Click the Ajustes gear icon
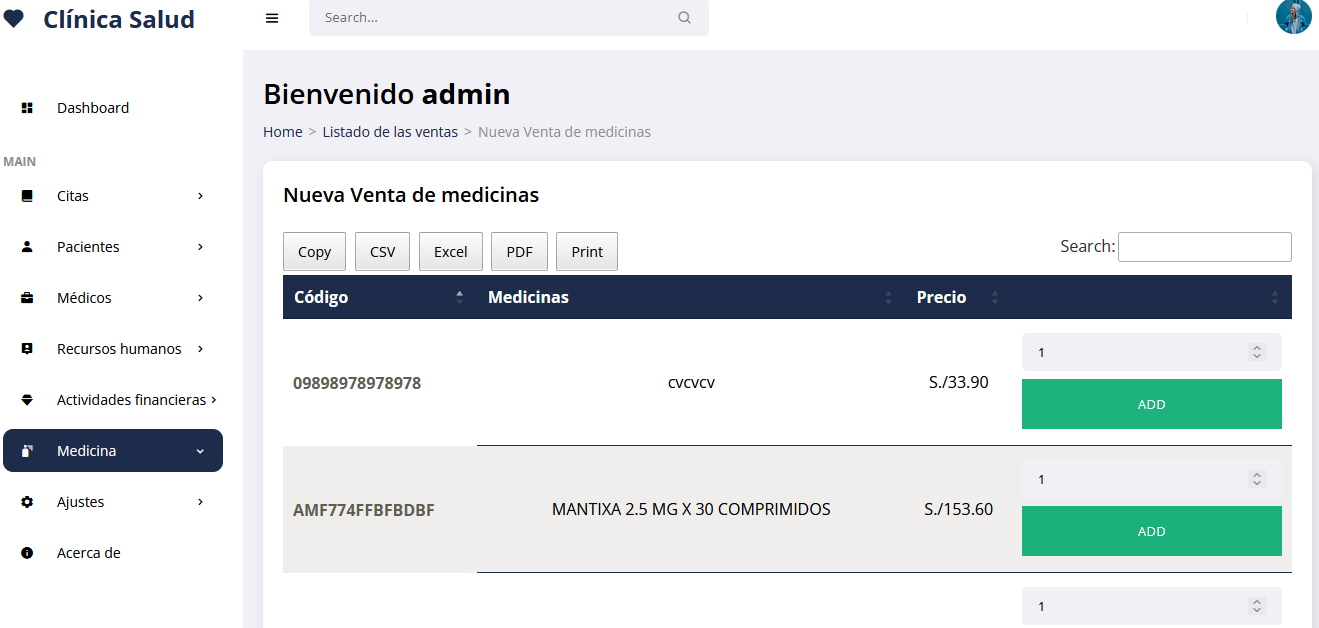 [27, 502]
